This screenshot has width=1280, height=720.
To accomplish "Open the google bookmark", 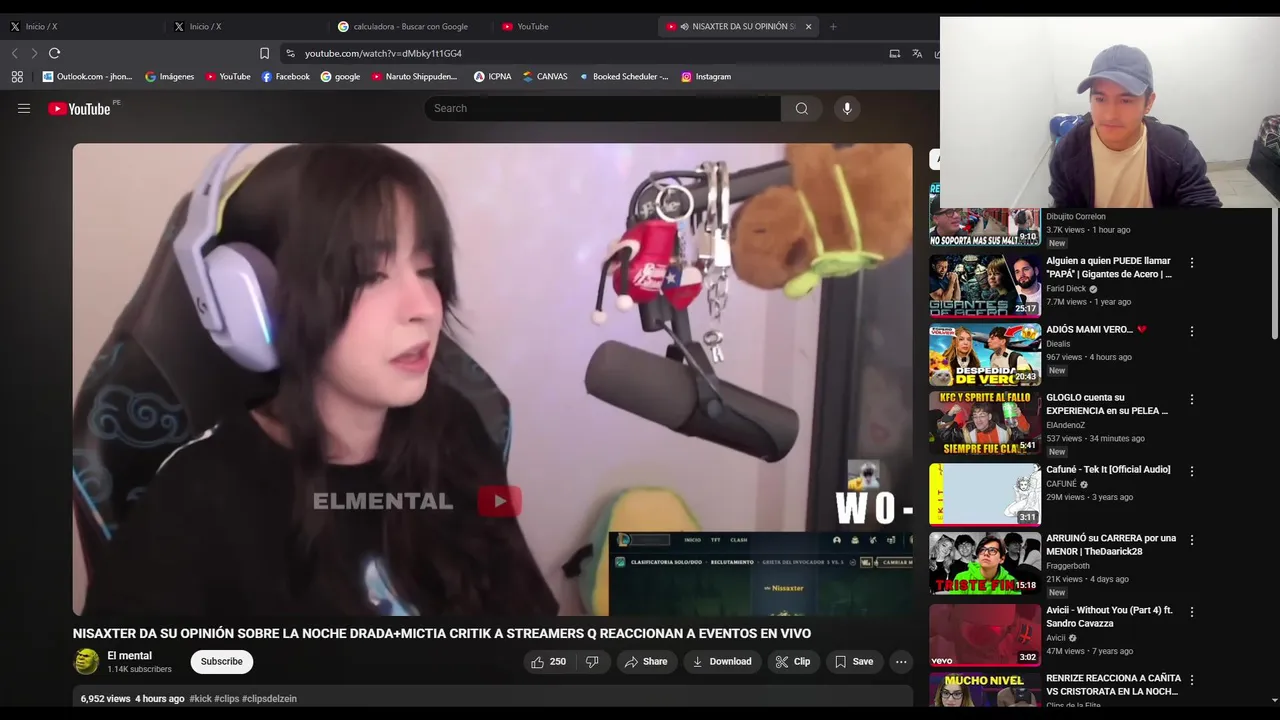I will click(340, 76).
